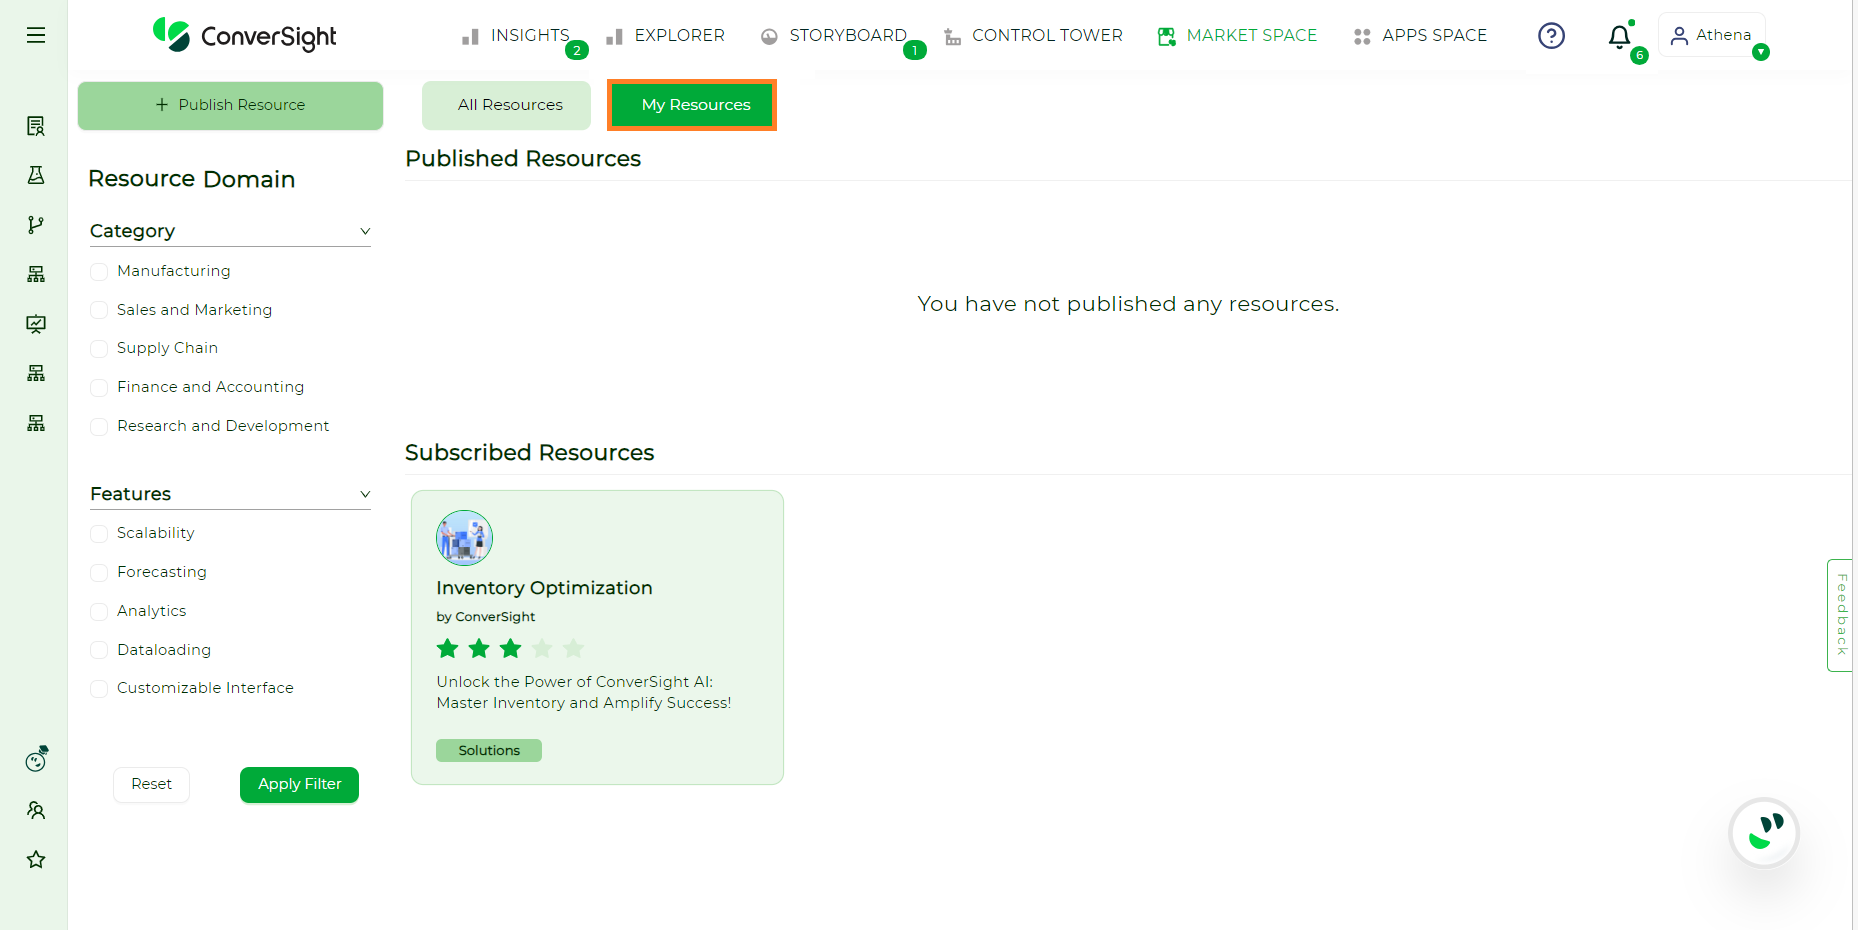Open the Inventory Optimization card title
Viewport: 1858px width, 930px height.
(x=544, y=588)
